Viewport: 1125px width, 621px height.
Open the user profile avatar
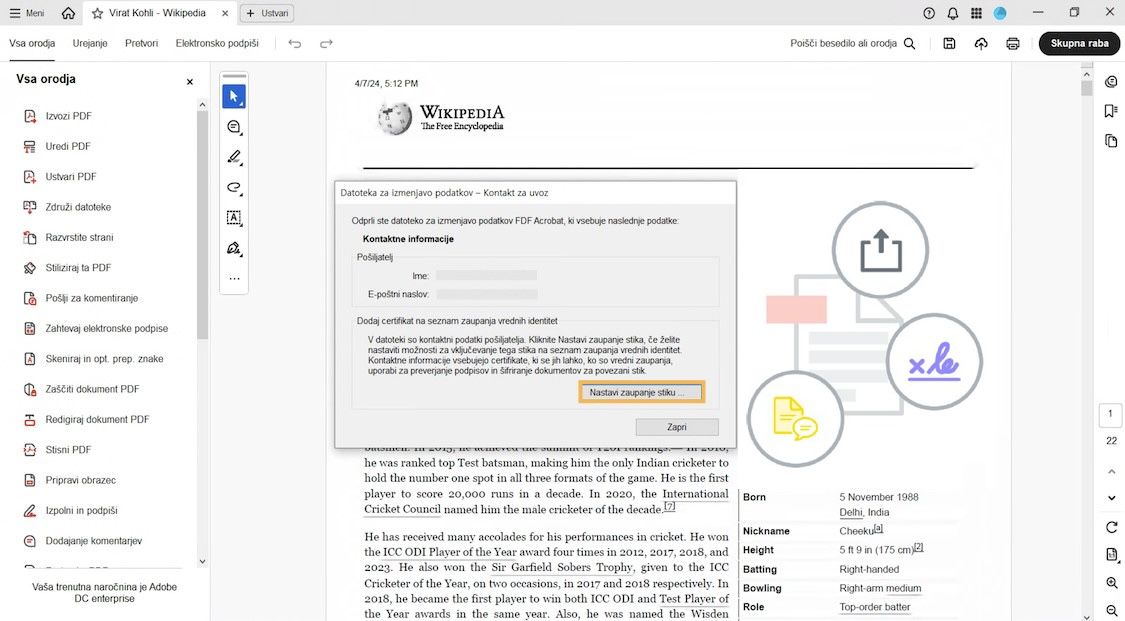point(1000,13)
